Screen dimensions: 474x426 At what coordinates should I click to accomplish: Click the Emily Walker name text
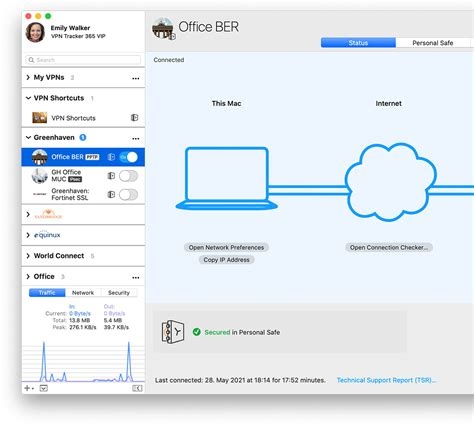(70, 28)
